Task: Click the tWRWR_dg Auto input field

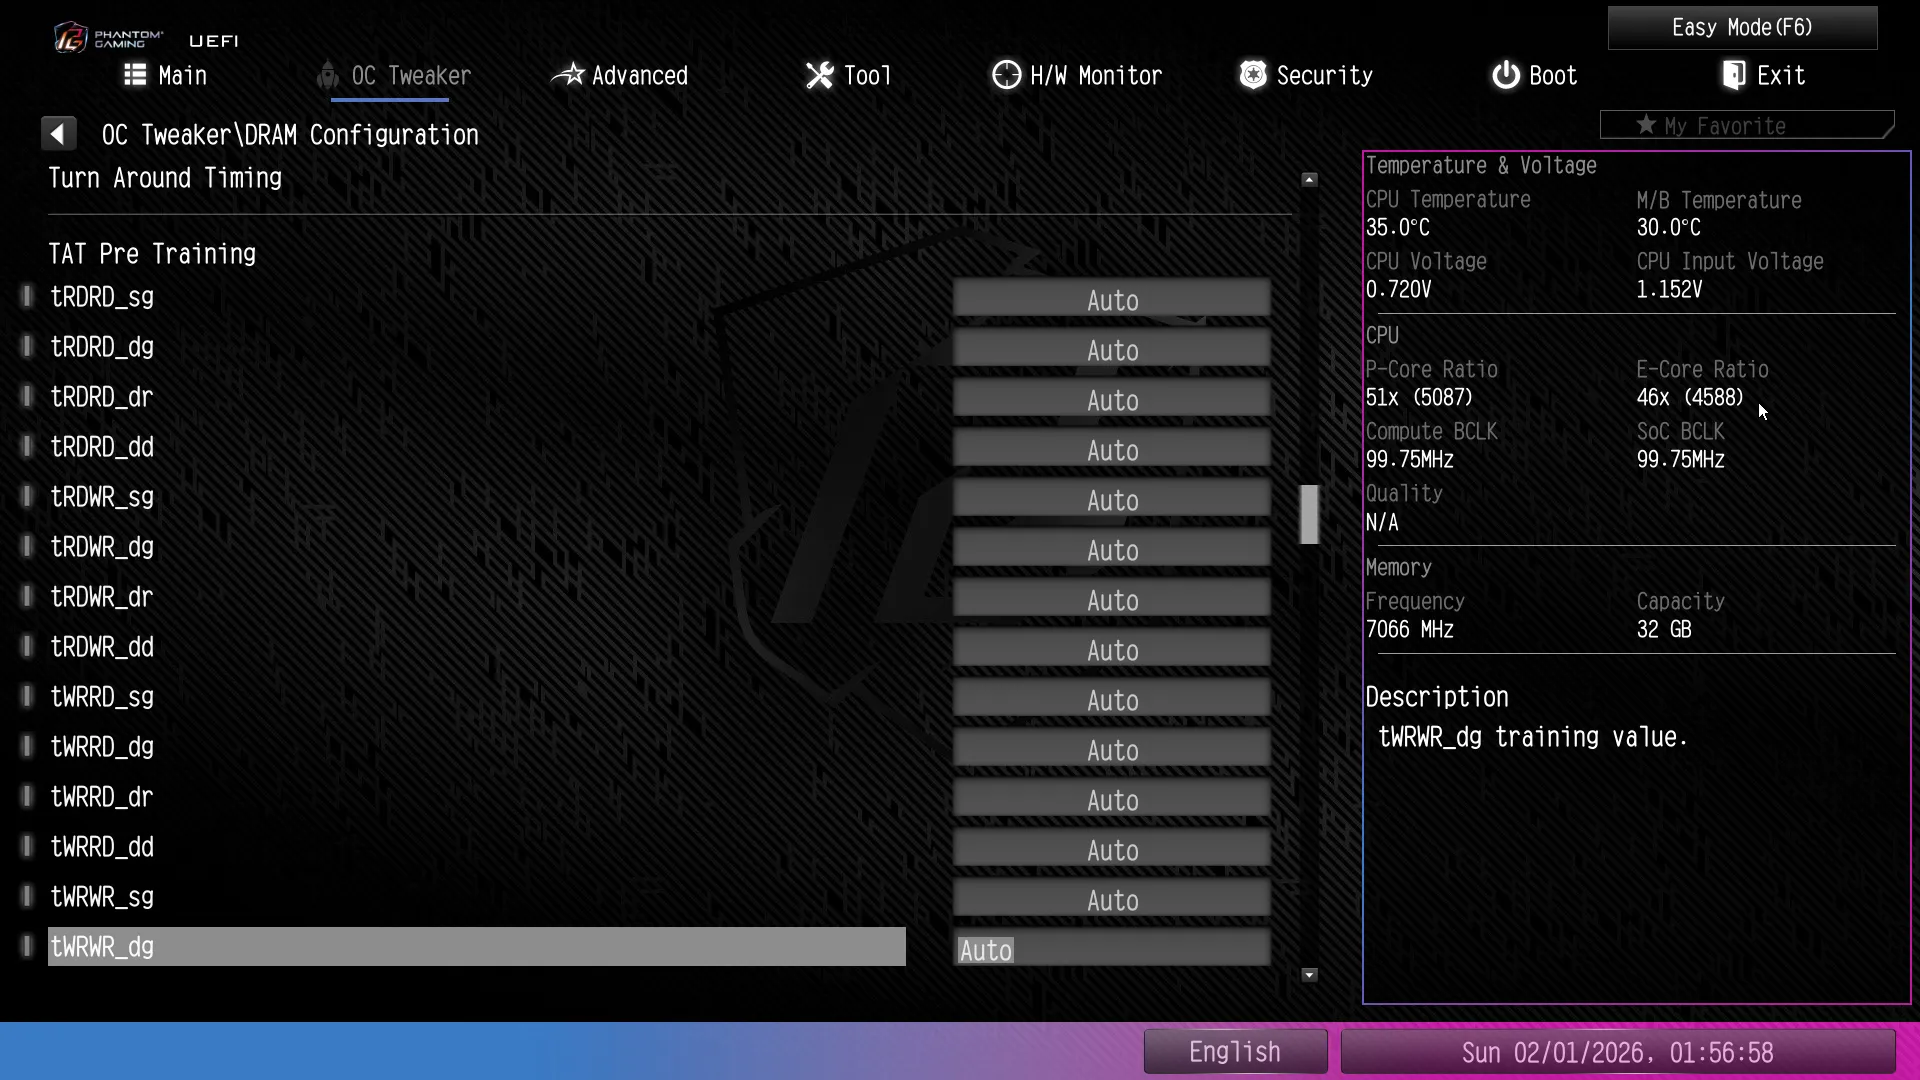Action: click(x=1111, y=950)
